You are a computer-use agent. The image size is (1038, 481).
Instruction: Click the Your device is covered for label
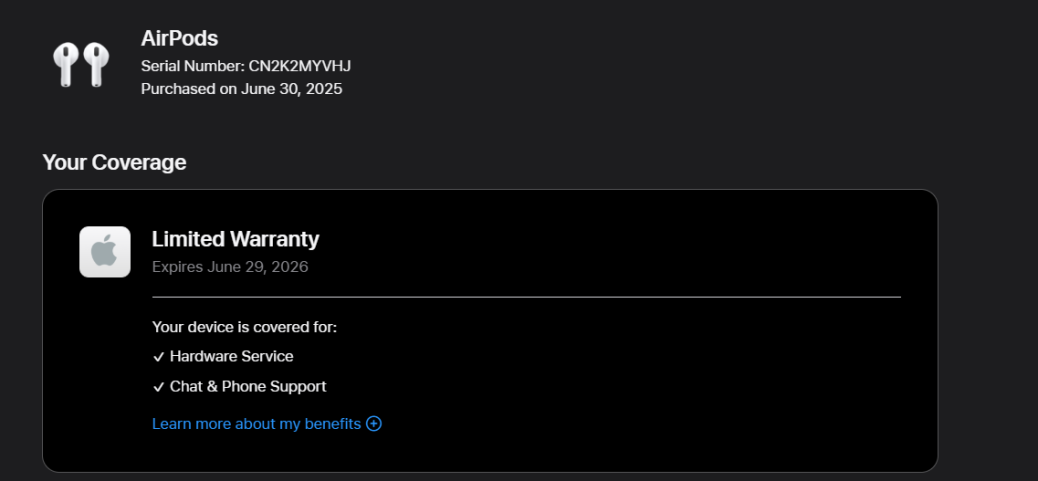[x=244, y=327]
